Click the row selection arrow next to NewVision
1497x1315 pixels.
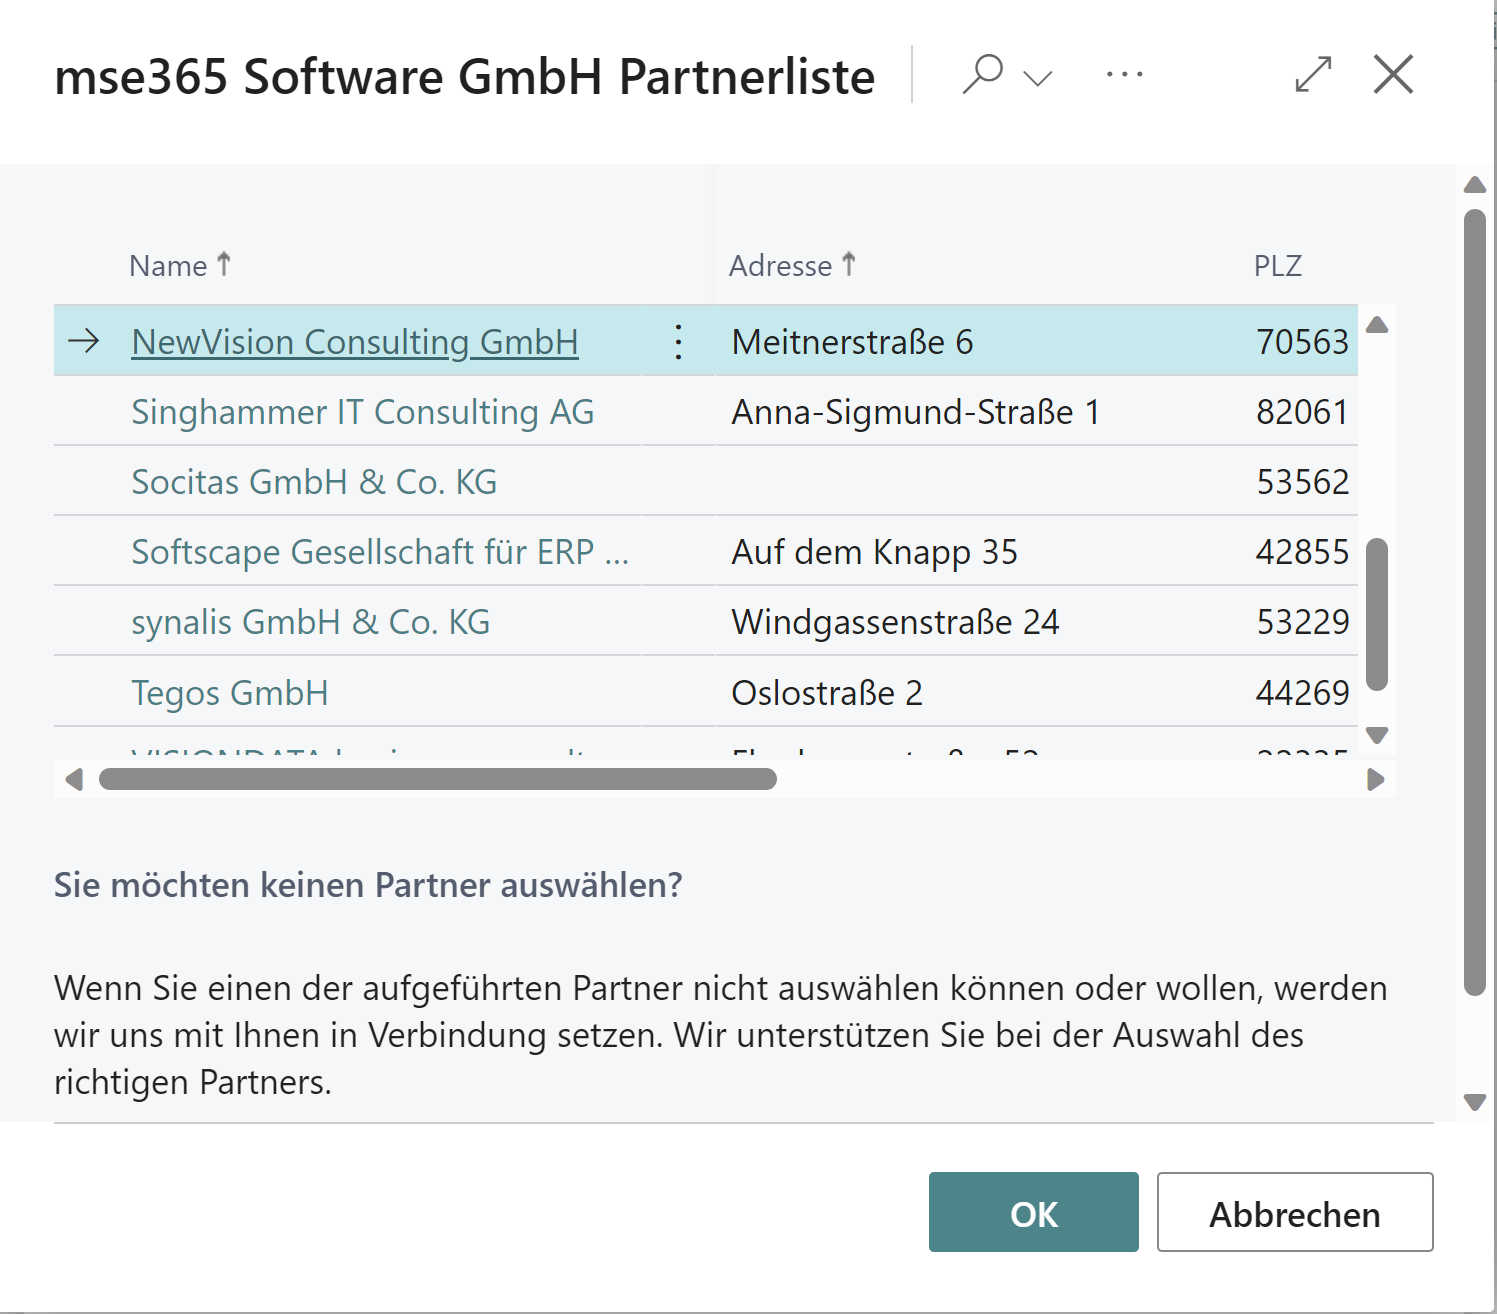[x=84, y=341]
